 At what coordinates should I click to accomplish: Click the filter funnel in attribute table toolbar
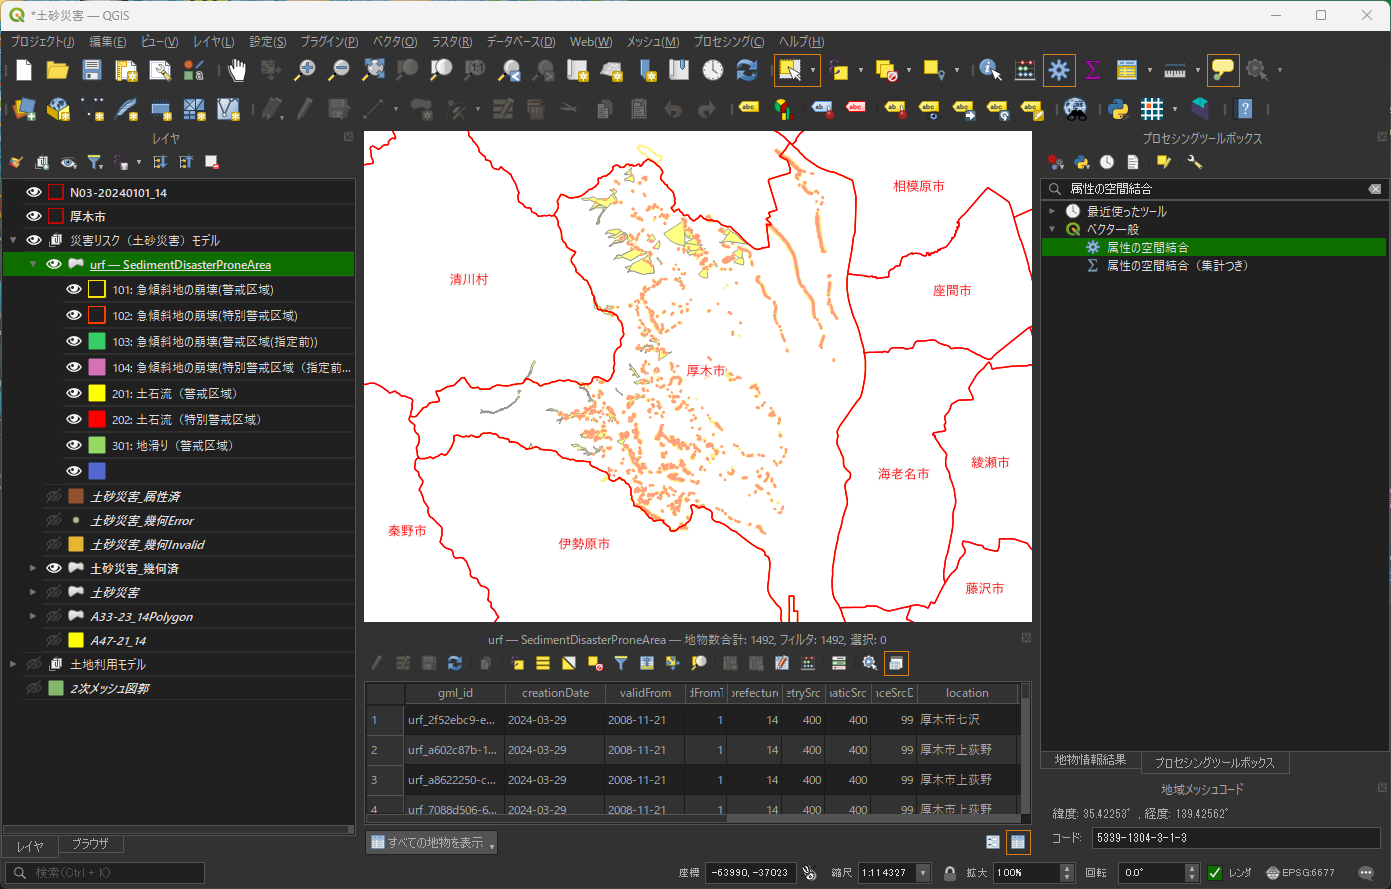point(621,663)
